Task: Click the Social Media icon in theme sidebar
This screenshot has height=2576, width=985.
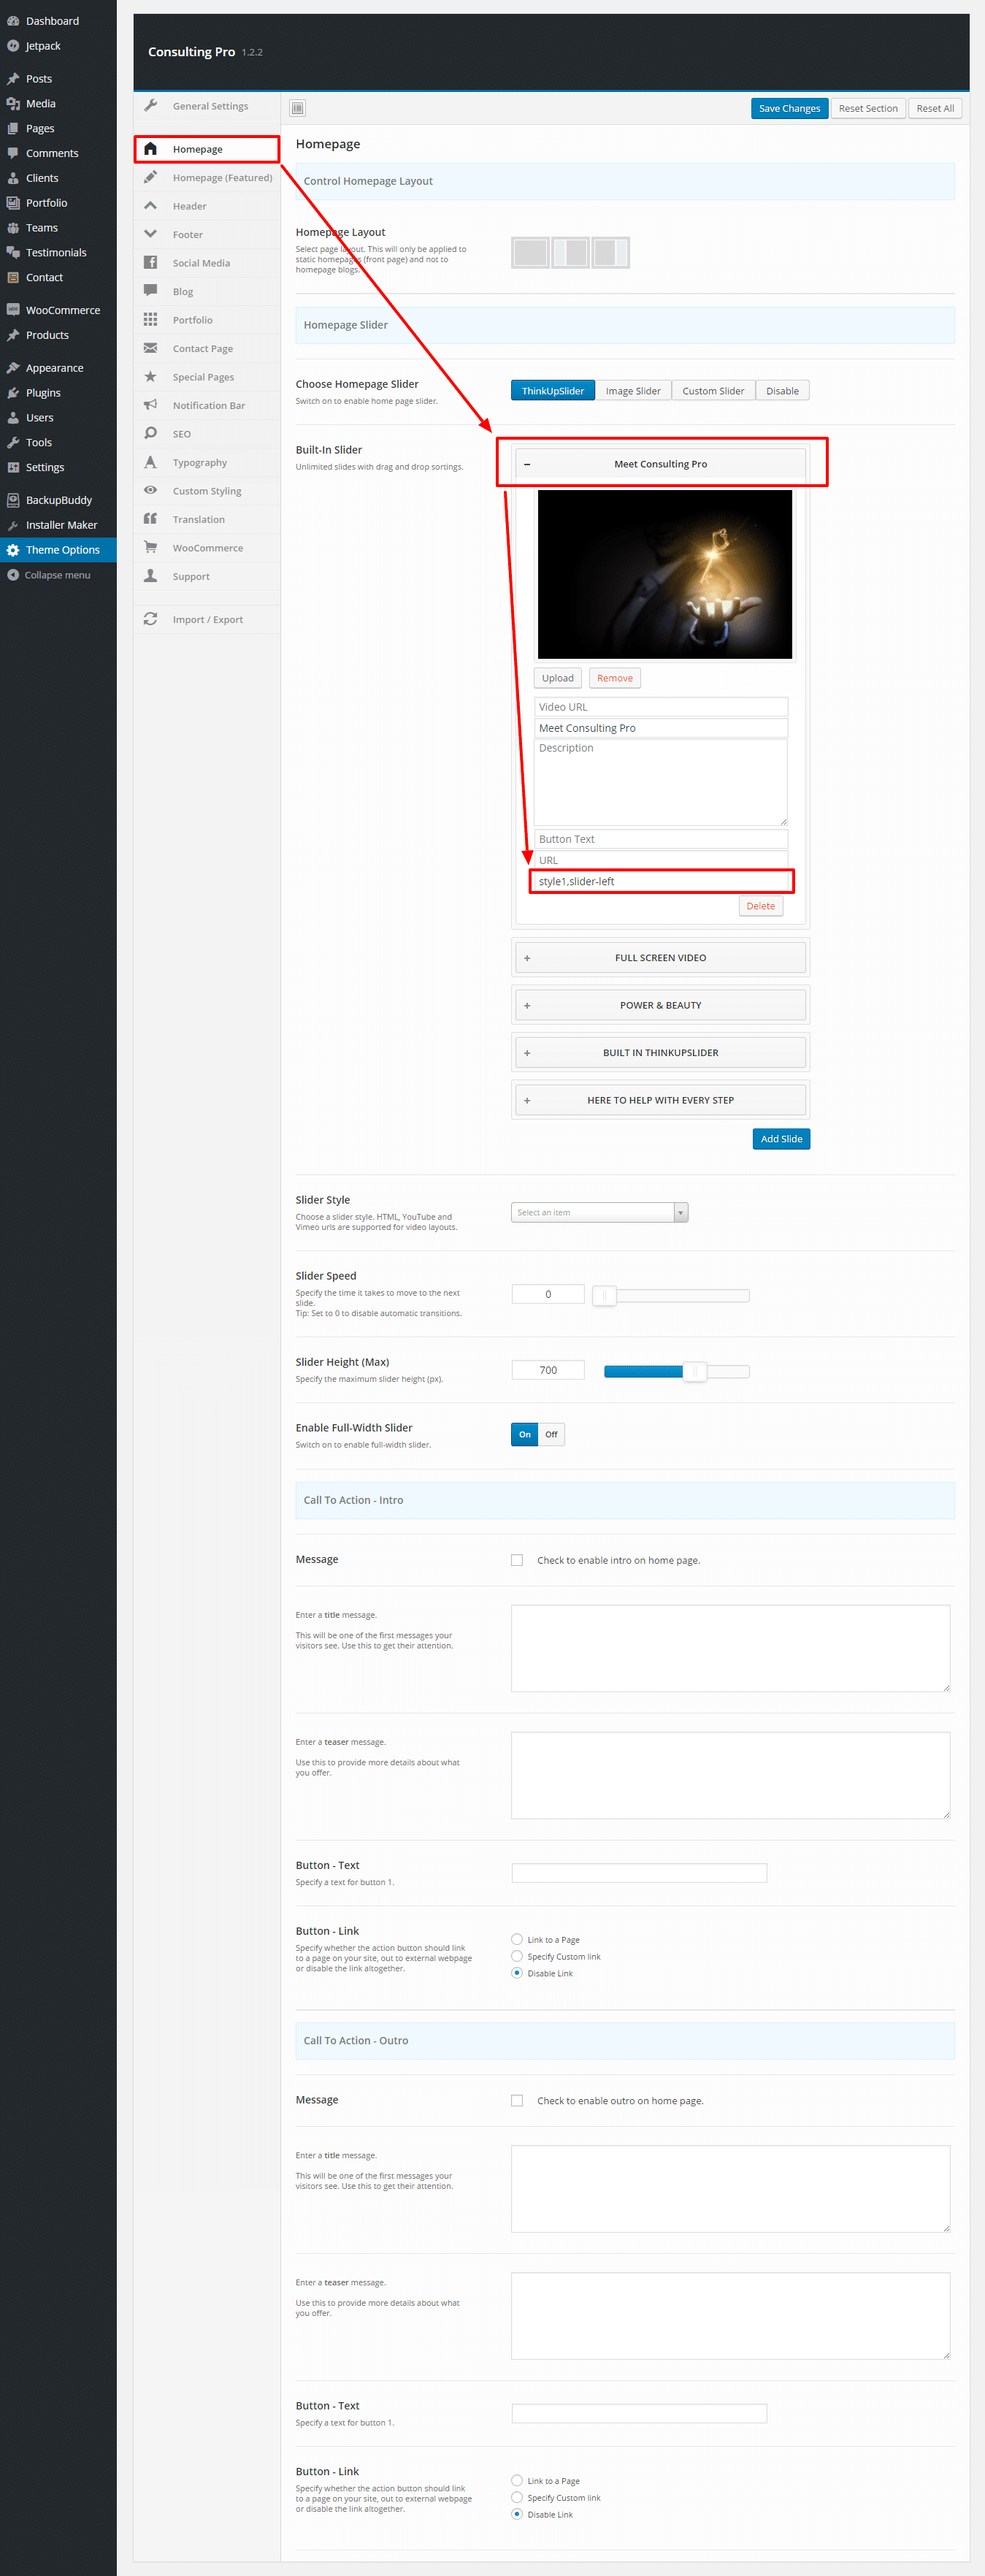Action: point(150,263)
